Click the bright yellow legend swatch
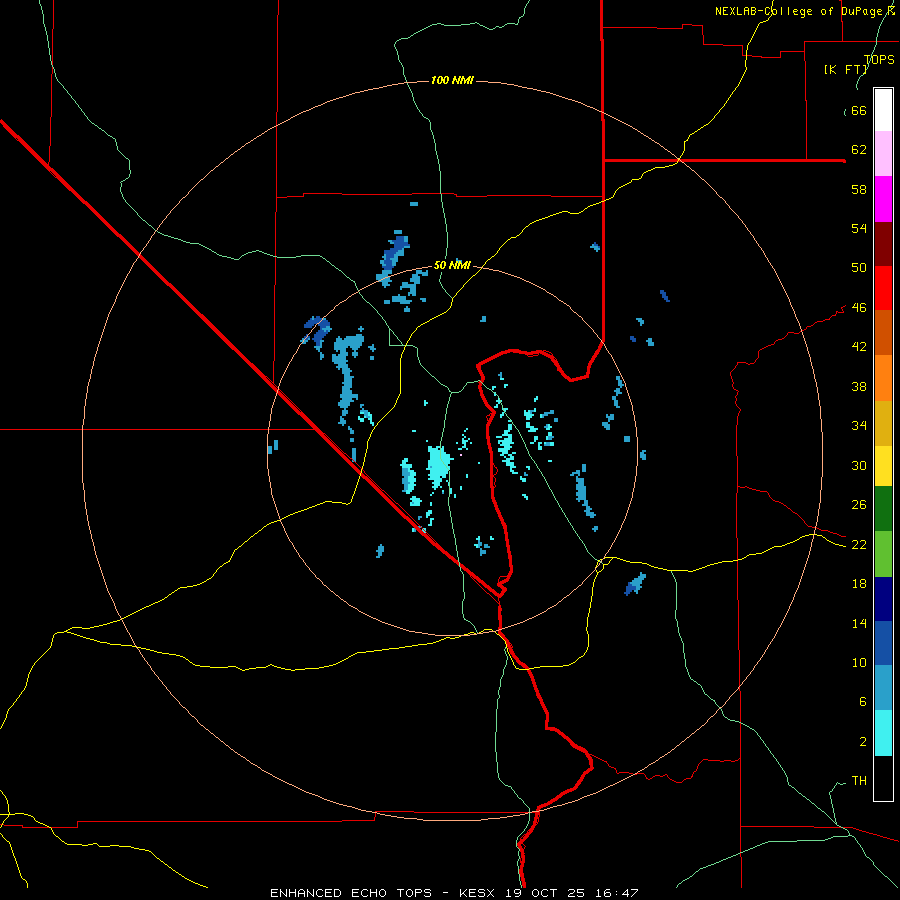Viewport: 900px width, 900px height. point(883,466)
